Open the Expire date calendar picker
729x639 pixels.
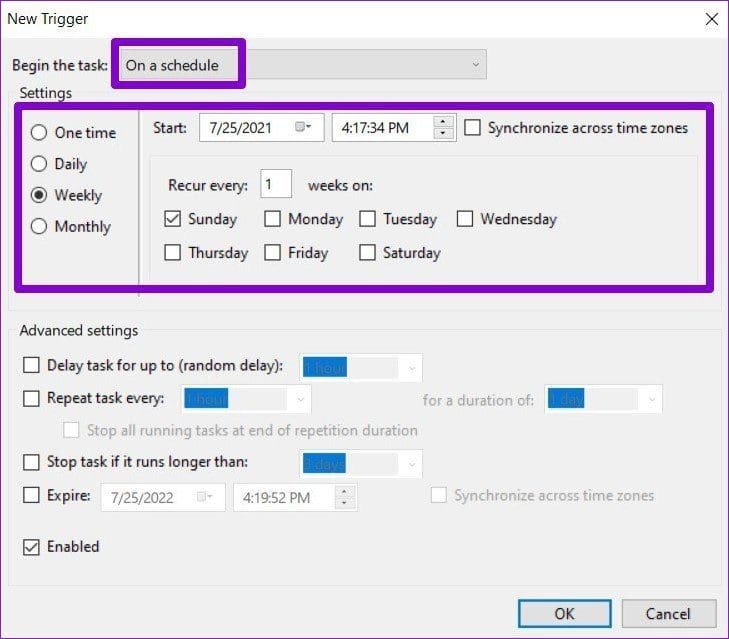[x=204, y=497]
